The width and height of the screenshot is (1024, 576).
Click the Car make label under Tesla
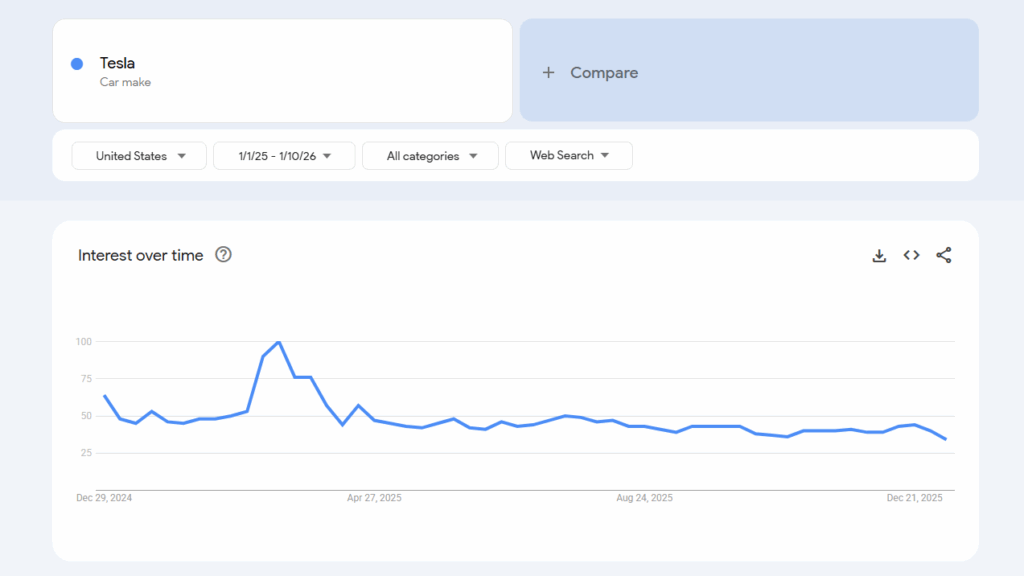tap(124, 82)
